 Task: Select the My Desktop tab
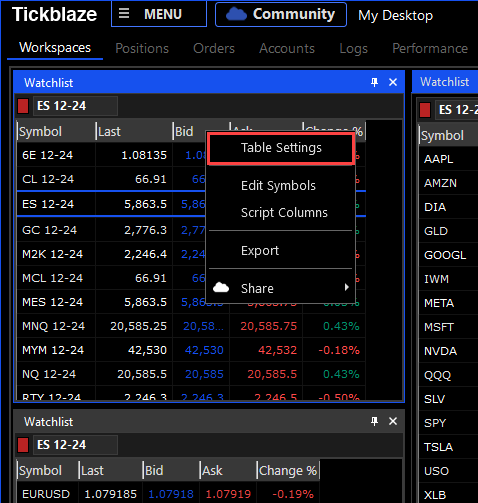point(395,15)
